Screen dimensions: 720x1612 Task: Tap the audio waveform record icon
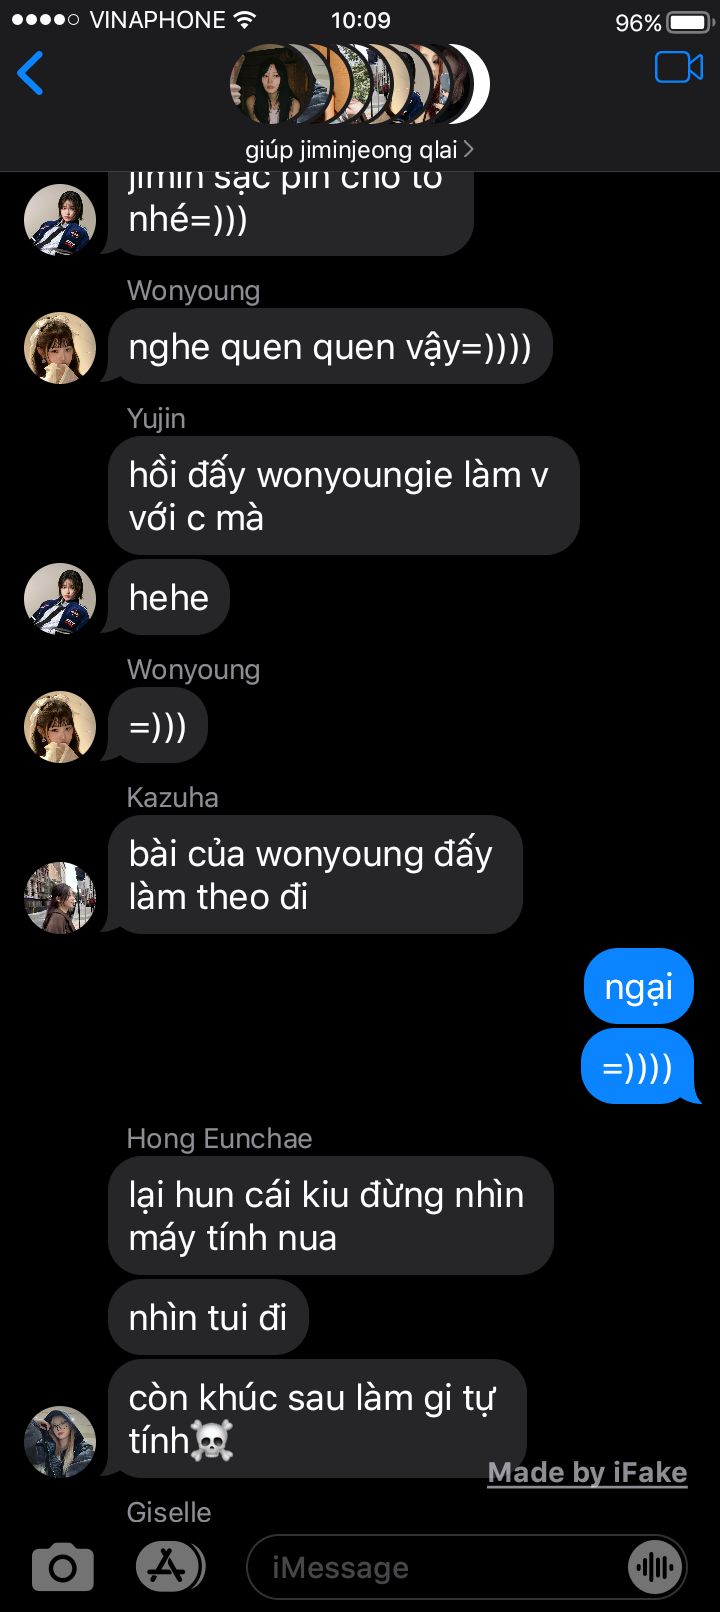point(655,1567)
